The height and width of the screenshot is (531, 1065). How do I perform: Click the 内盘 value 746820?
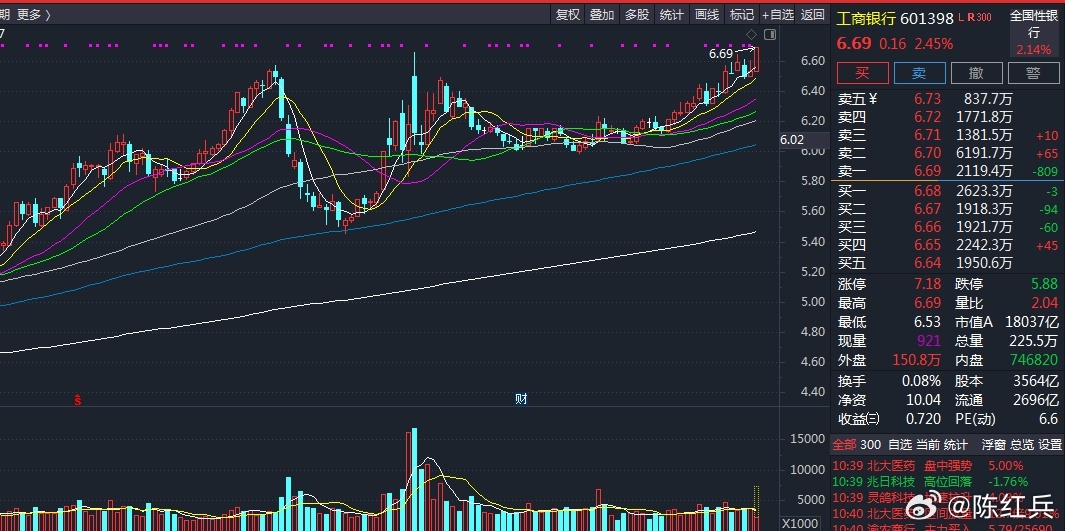[x=1034, y=360]
